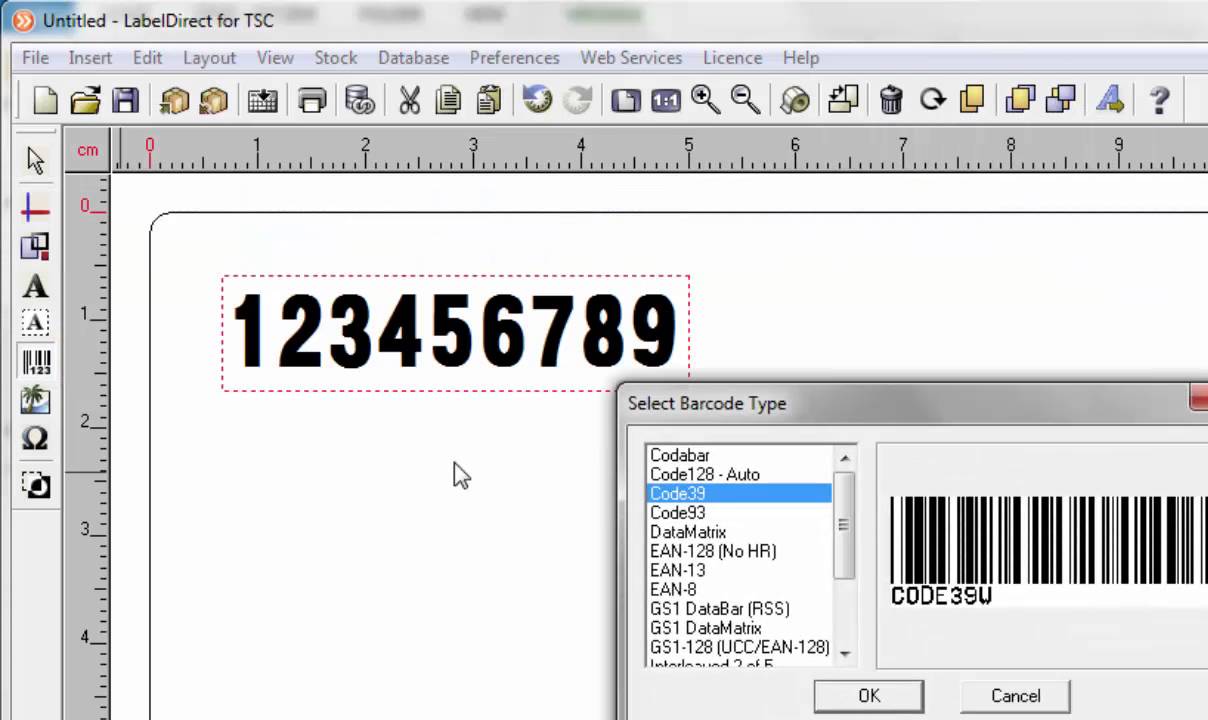Screen dimensions: 1208x720
Task: Undo the last action
Action: [x=538, y=100]
